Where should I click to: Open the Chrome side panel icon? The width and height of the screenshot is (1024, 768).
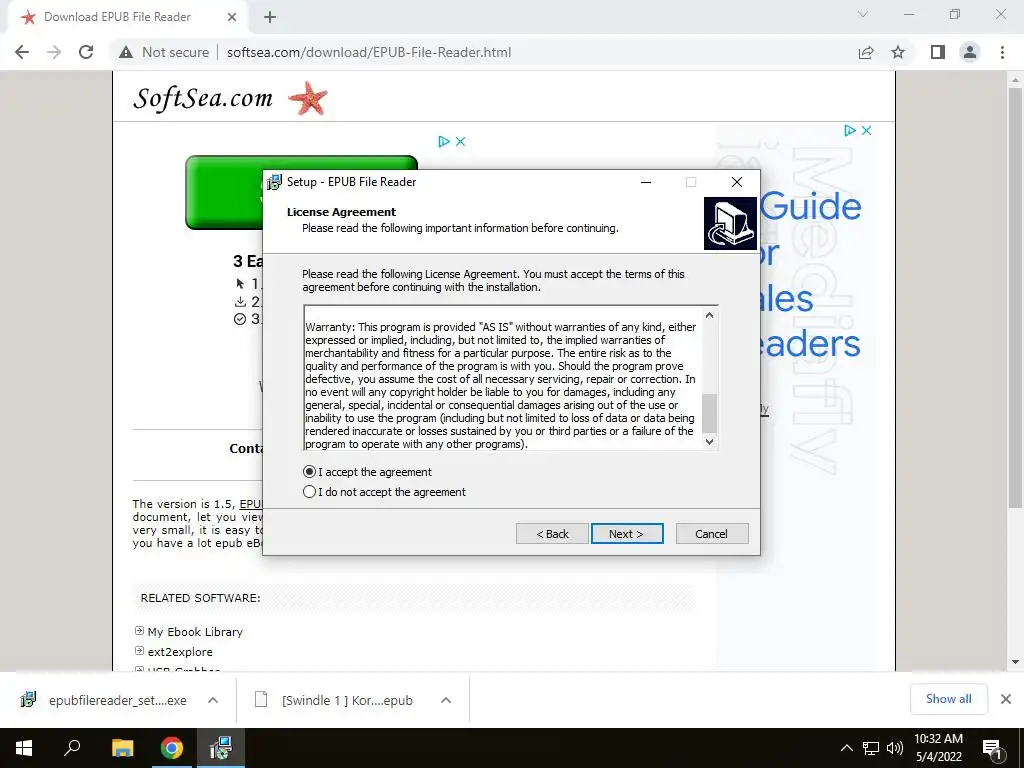coord(938,52)
